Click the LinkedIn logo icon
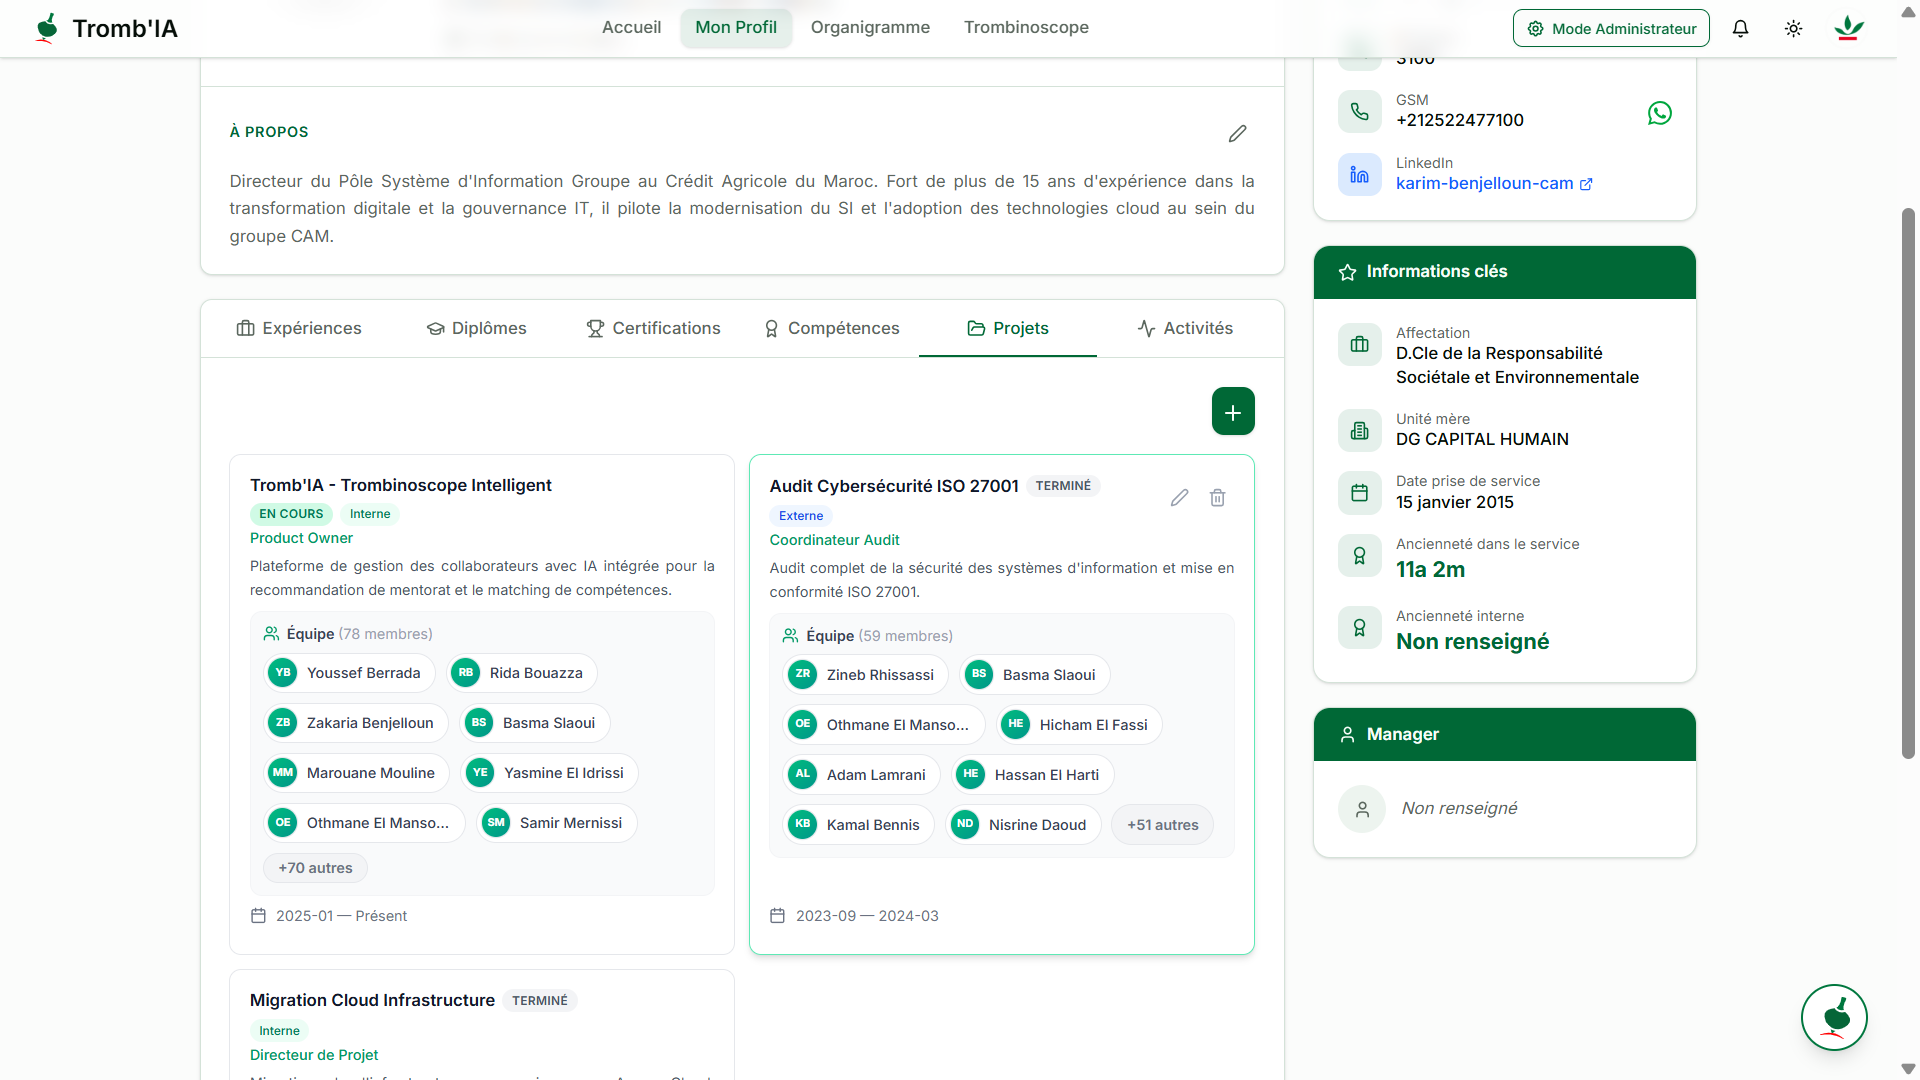The image size is (1920, 1080). [1359, 174]
